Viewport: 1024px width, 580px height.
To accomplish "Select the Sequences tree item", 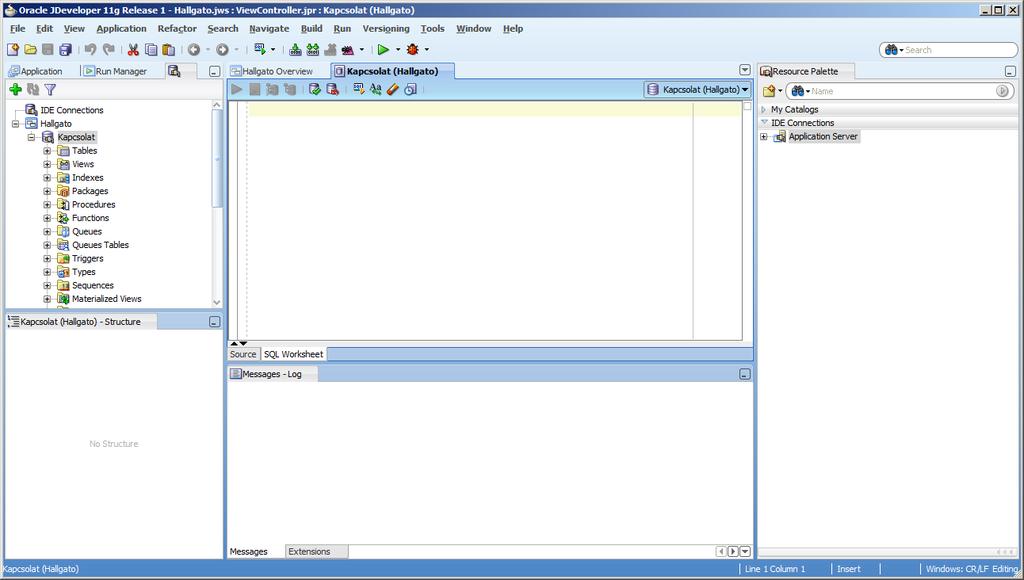I will pyautogui.click(x=93, y=285).
